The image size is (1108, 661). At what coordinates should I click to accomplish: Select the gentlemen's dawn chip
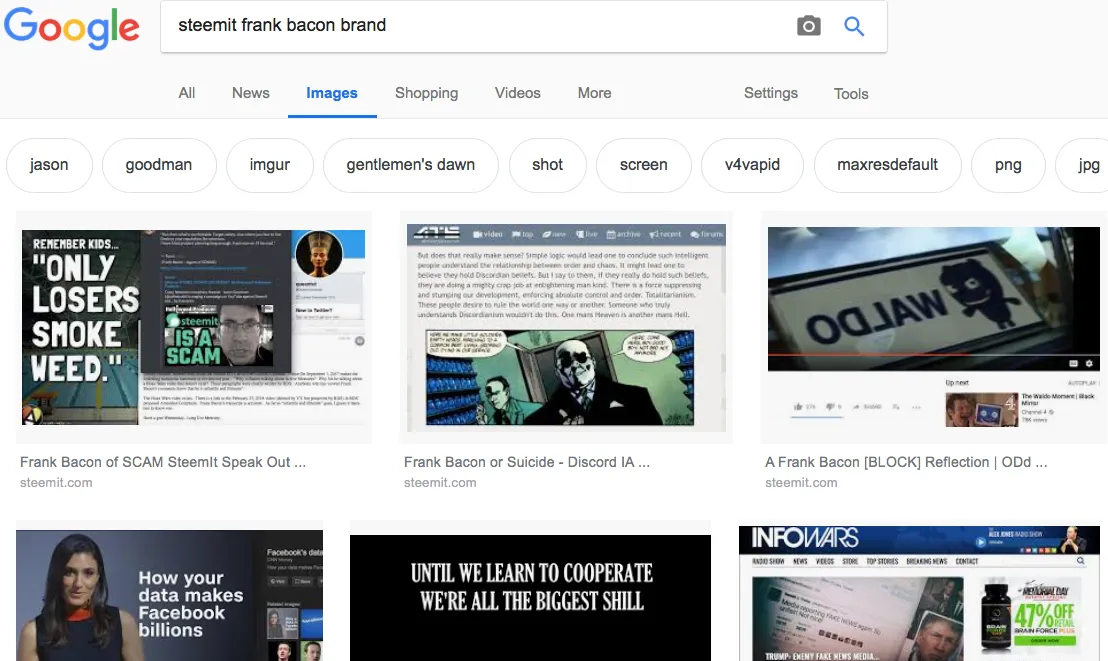coord(411,165)
